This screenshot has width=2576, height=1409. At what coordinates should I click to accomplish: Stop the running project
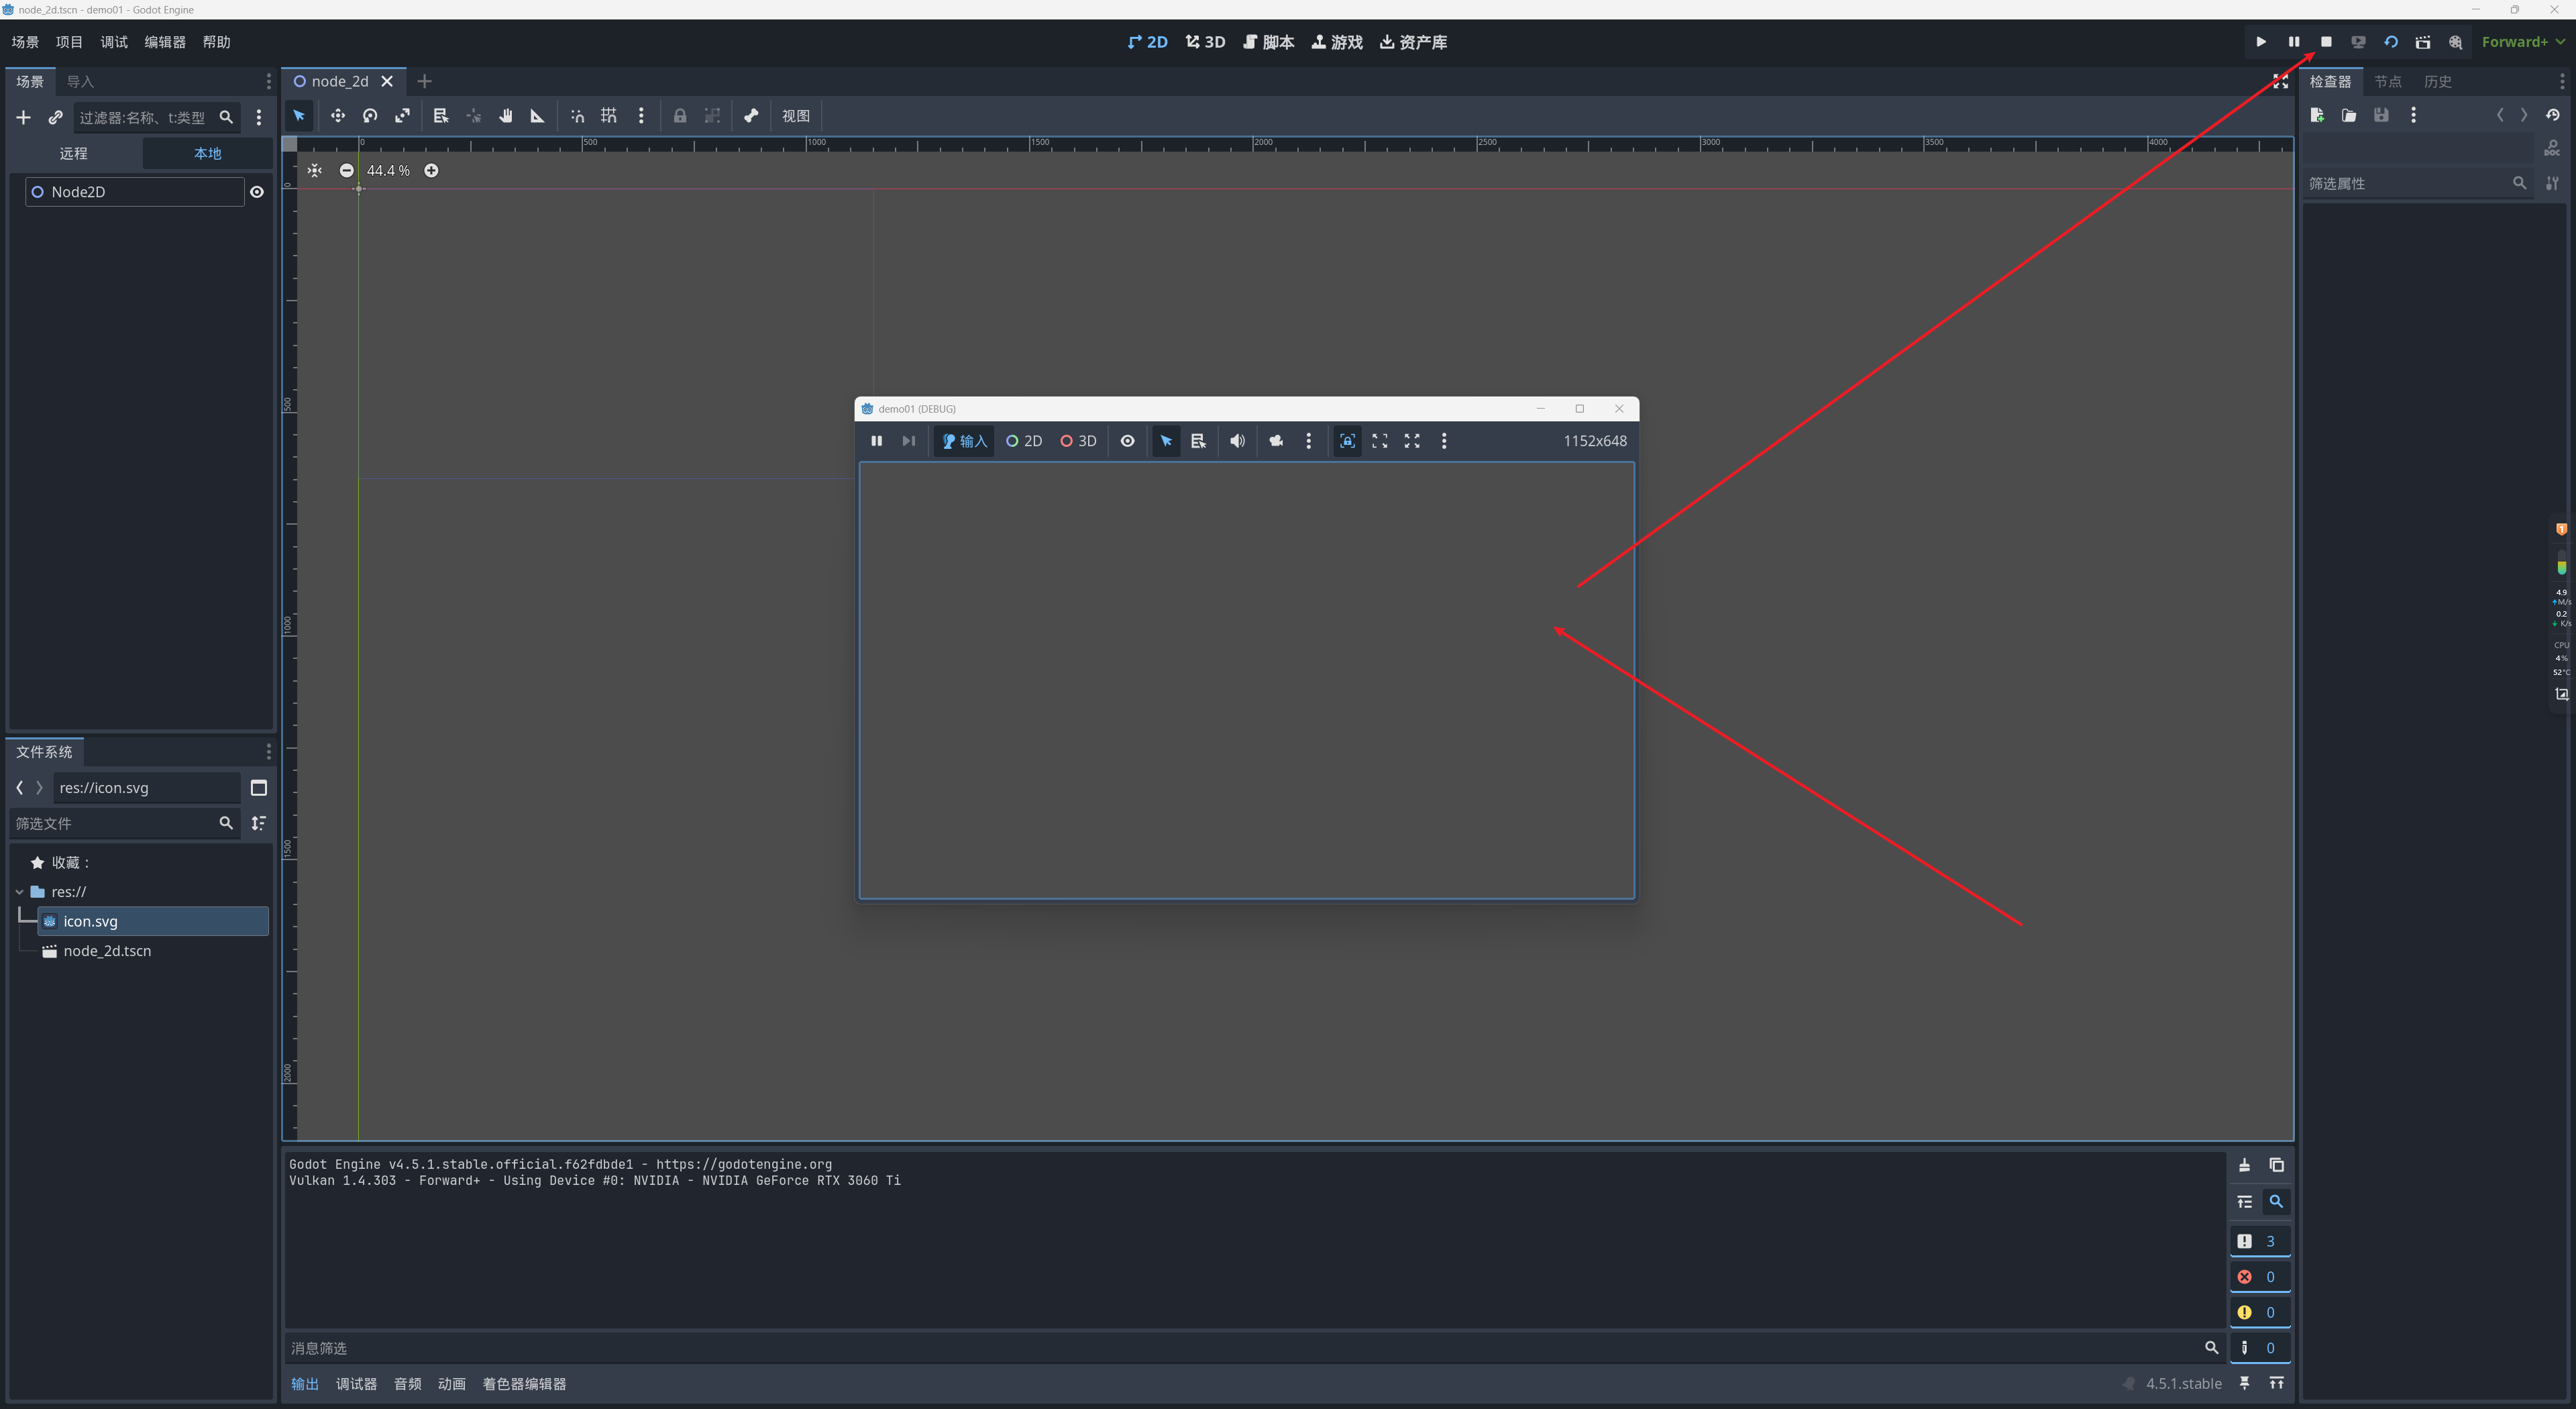[x=2326, y=42]
